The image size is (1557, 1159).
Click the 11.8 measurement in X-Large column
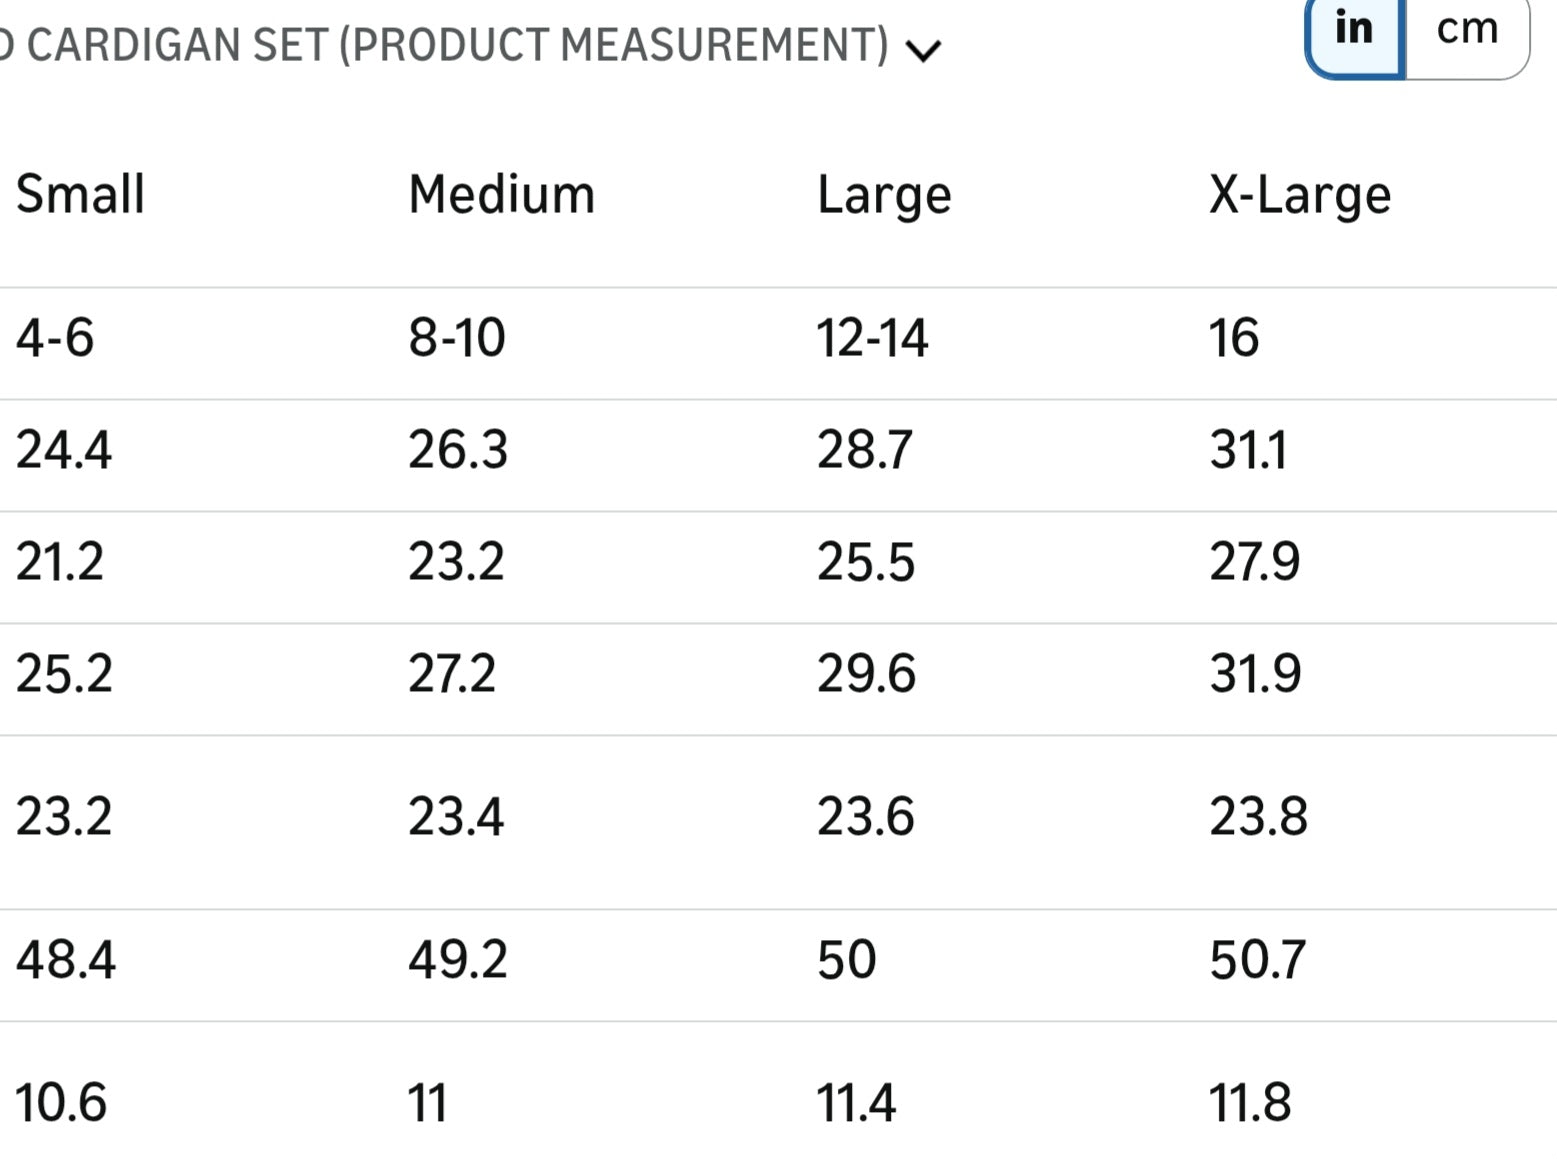tap(1250, 1103)
